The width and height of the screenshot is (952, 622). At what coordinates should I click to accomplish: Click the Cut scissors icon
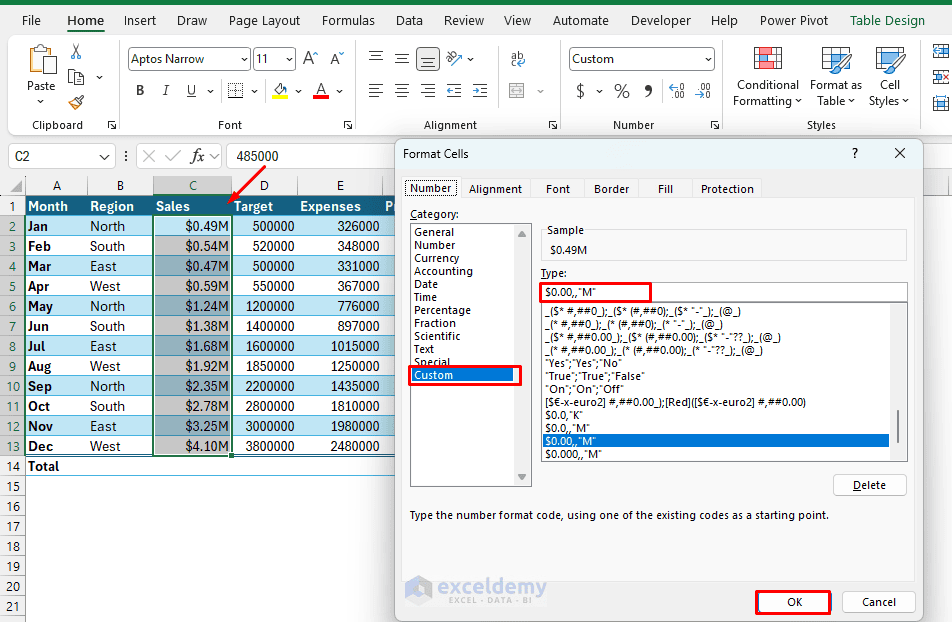point(76,51)
